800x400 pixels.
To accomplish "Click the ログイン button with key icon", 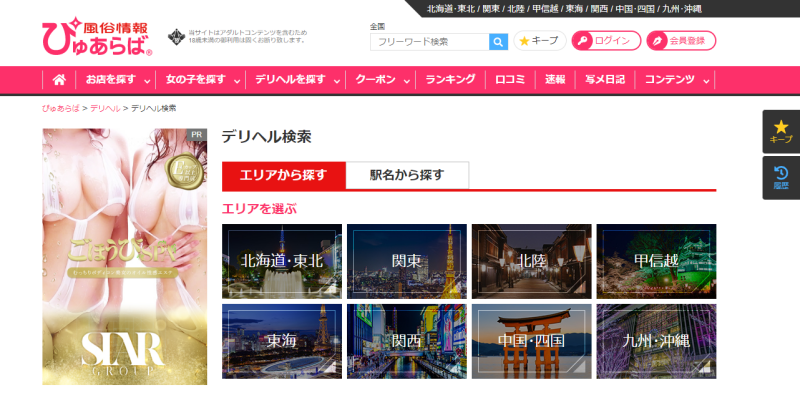I will pos(606,41).
